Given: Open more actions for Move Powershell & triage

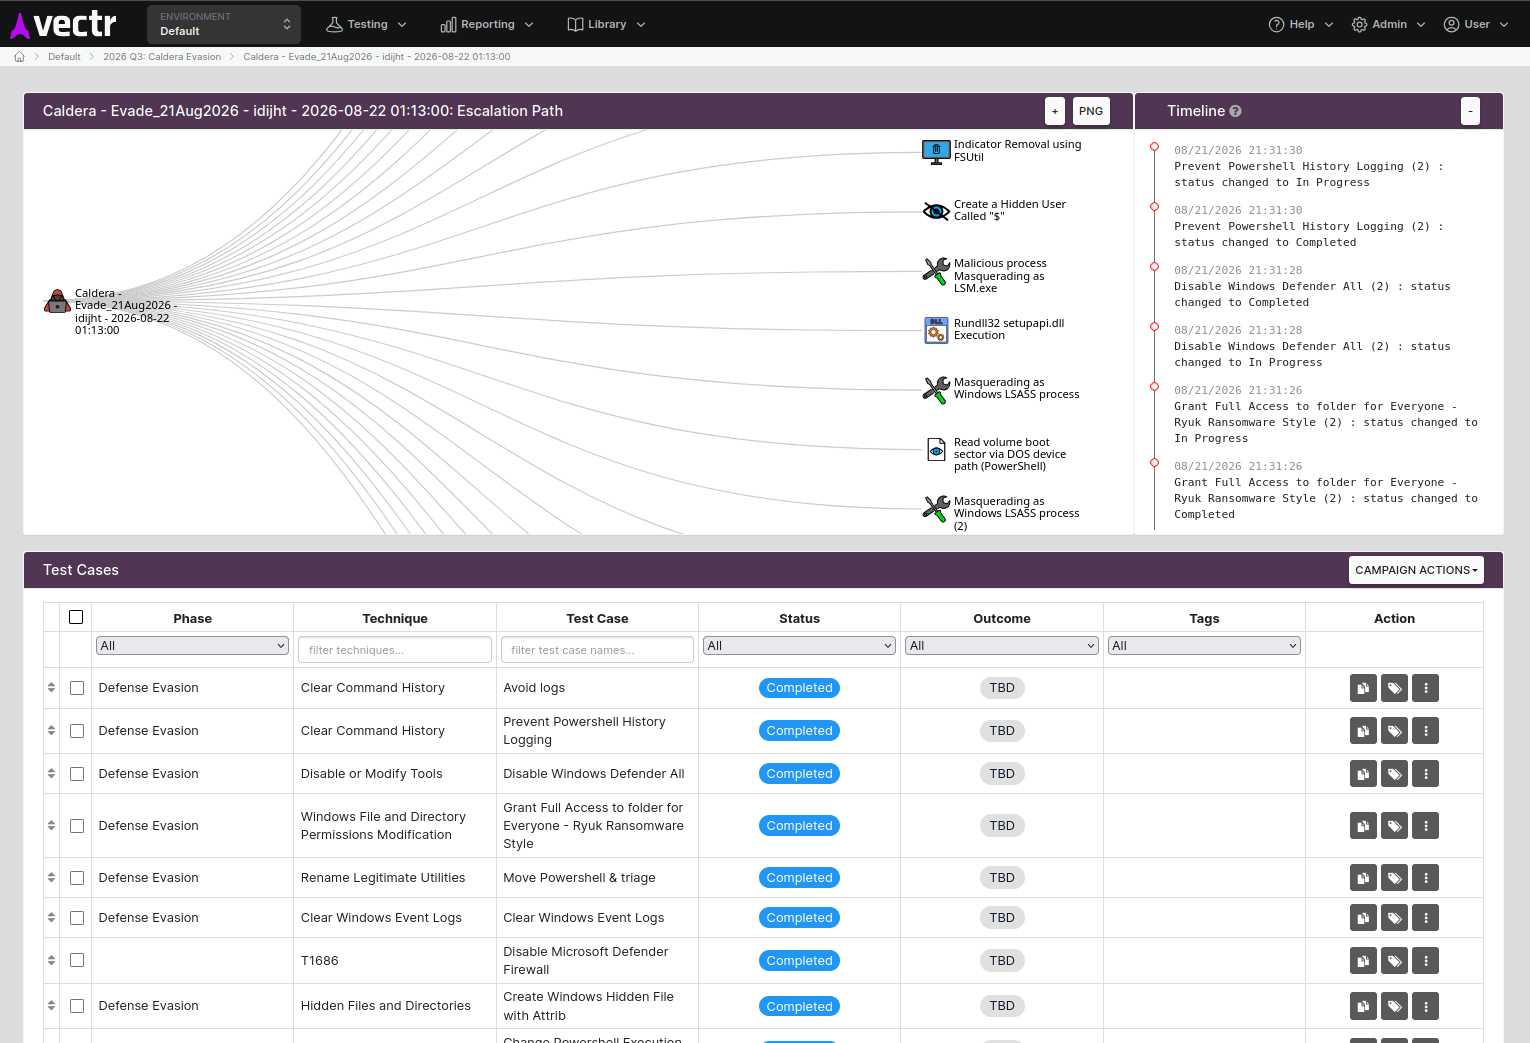Looking at the screenshot, I should [1426, 878].
